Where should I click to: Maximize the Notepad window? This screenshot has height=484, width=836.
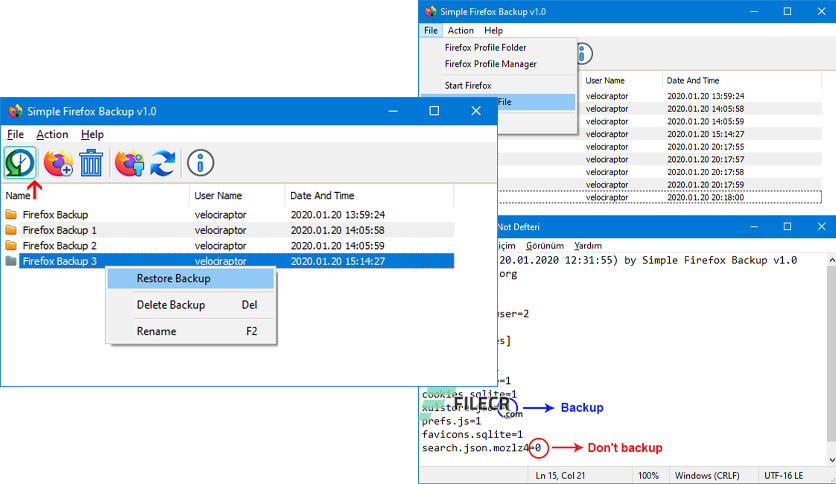787,227
